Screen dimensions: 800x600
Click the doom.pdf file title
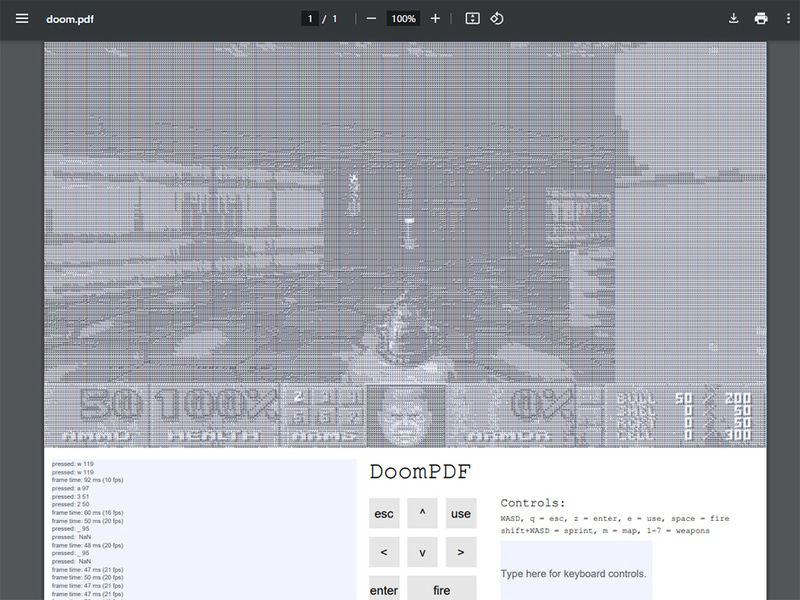pyautogui.click(x=70, y=19)
